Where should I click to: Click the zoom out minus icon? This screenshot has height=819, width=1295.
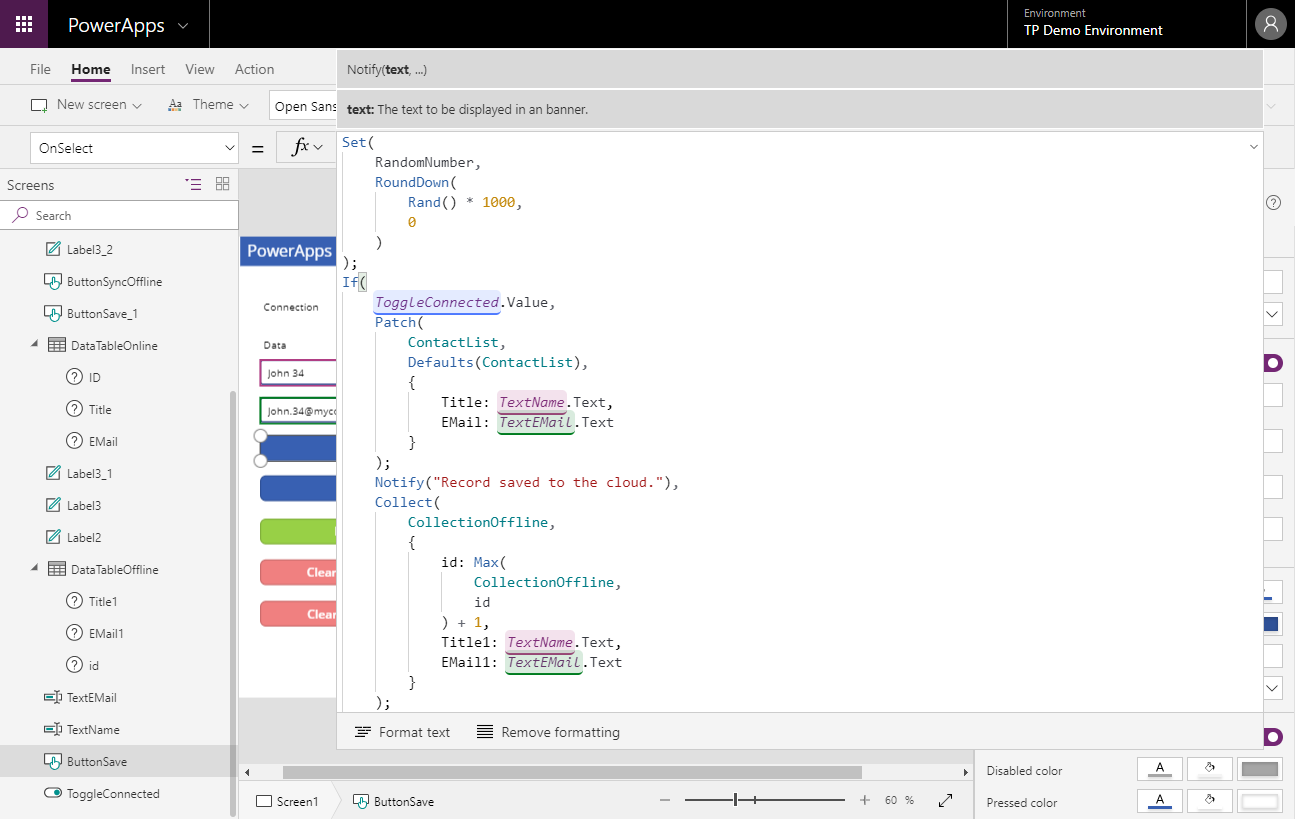pos(665,801)
